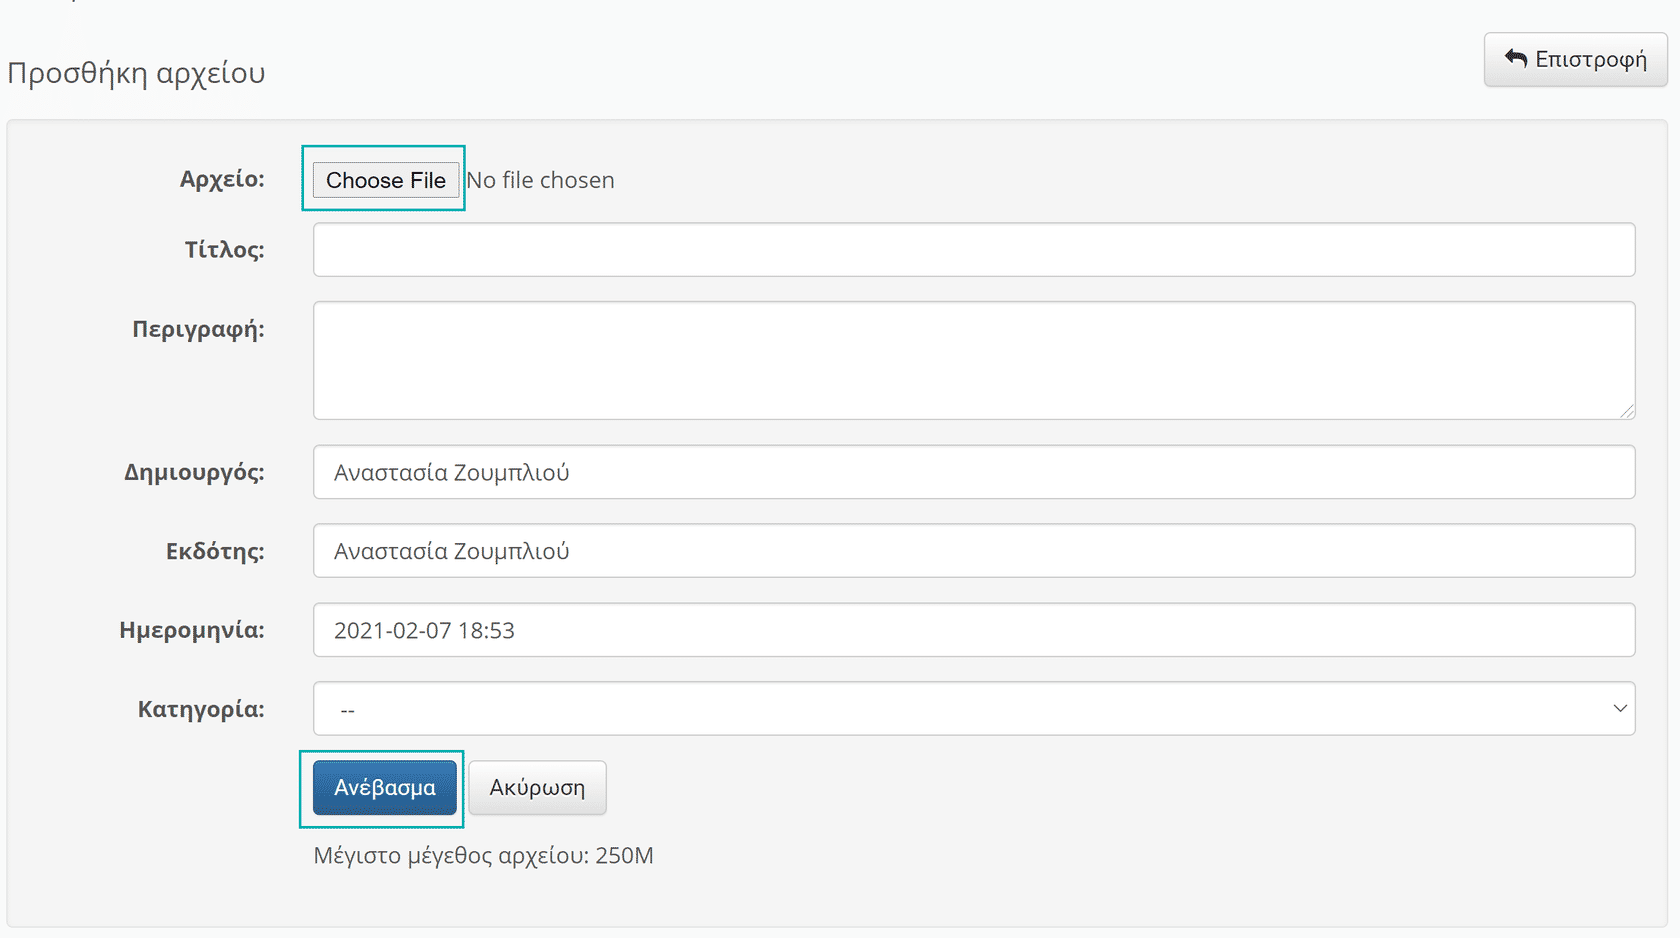Click the Εκδότης label
The width and height of the screenshot is (1680, 938).
point(215,552)
